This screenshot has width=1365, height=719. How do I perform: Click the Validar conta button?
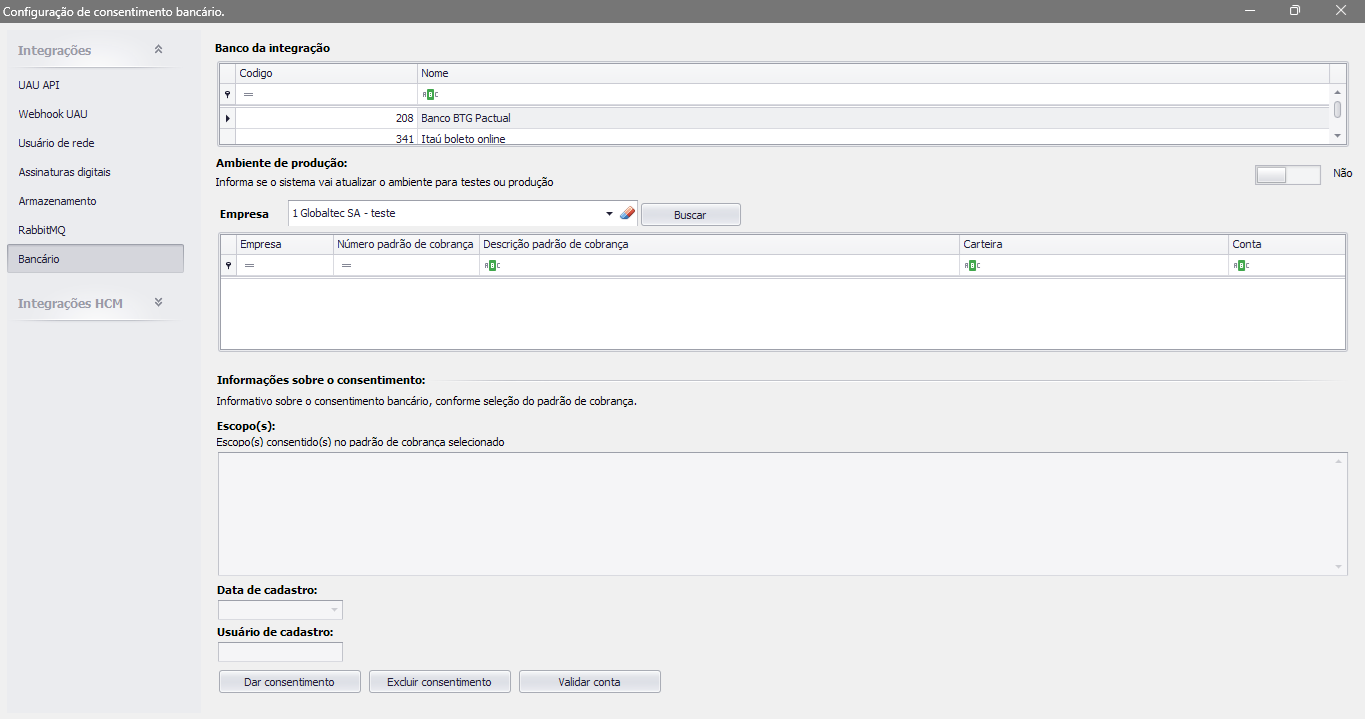click(x=589, y=682)
